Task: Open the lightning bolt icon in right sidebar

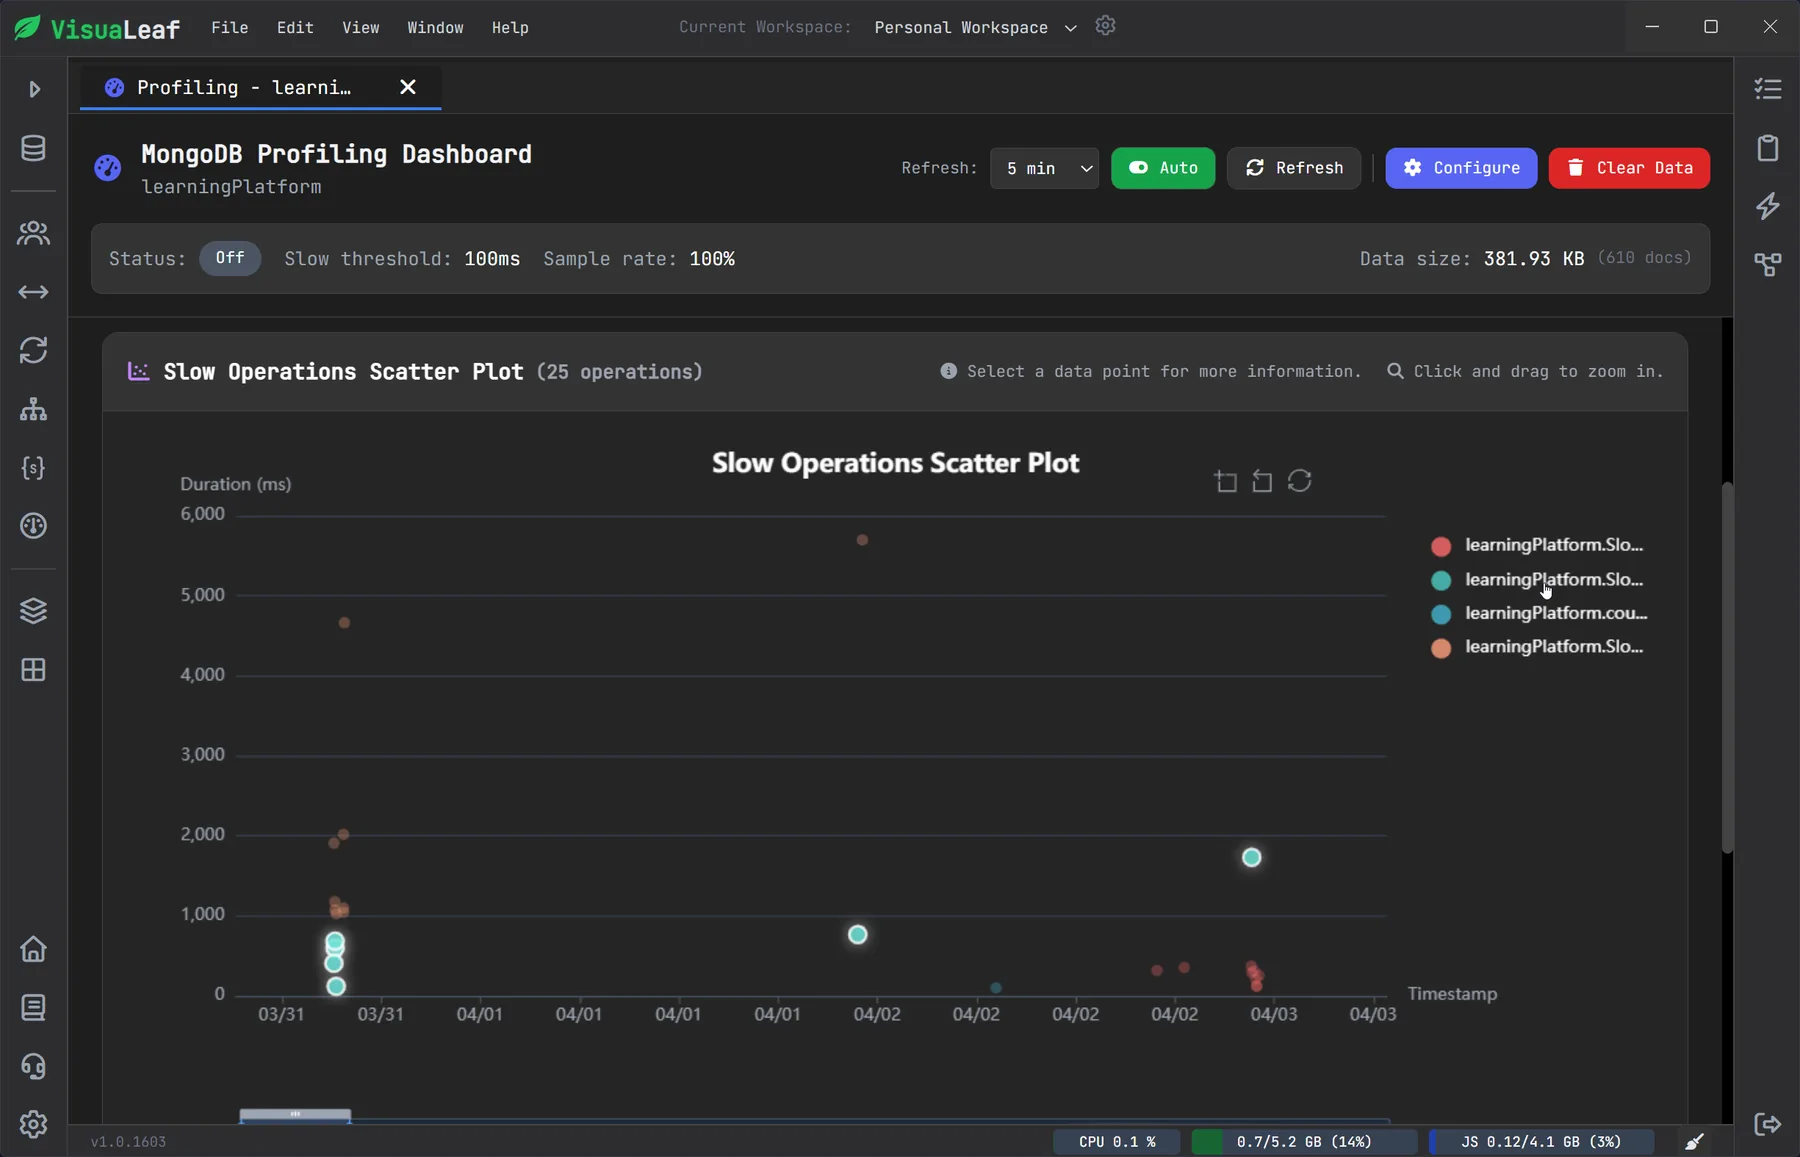Action: (1768, 206)
